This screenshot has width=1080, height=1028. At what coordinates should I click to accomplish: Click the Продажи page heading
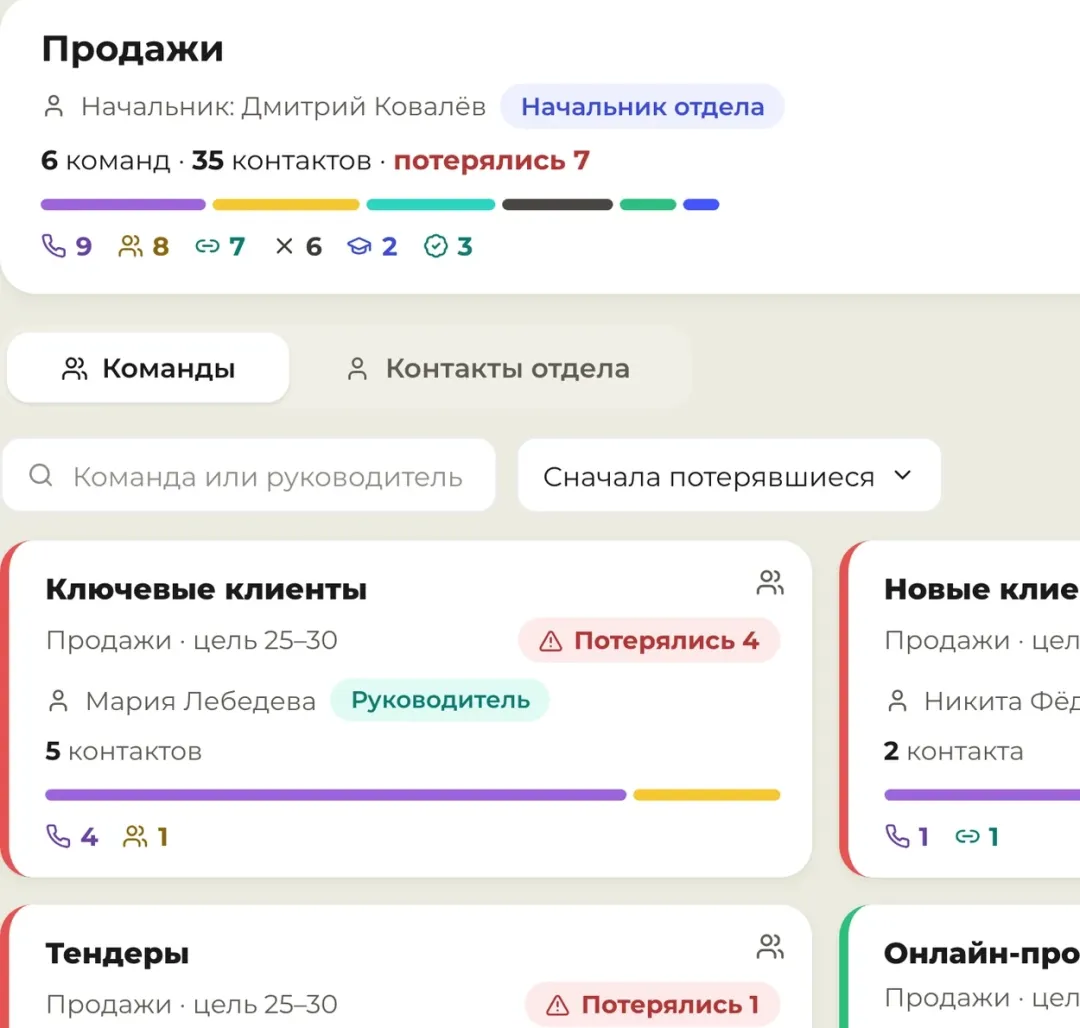click(x=132, y=49)
